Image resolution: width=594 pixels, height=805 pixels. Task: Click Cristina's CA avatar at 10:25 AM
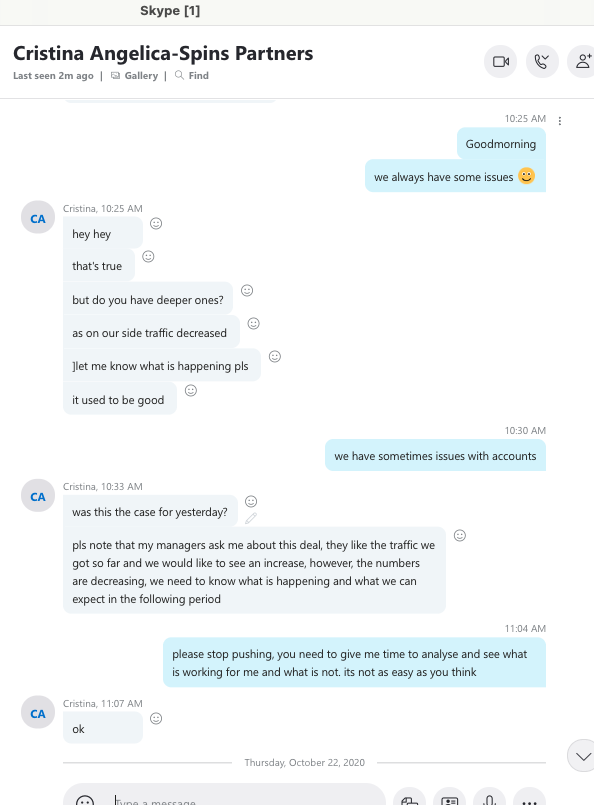[38, 217]
